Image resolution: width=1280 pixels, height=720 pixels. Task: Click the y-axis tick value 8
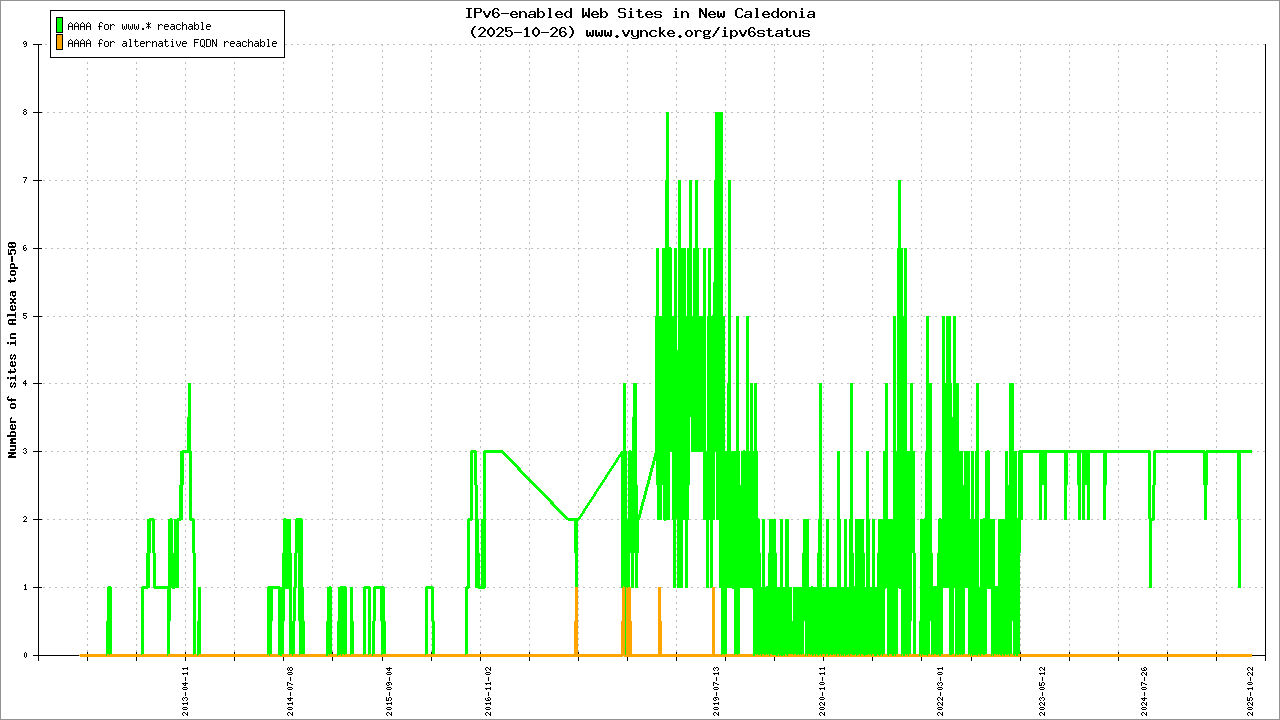click(x=38, y=112)
